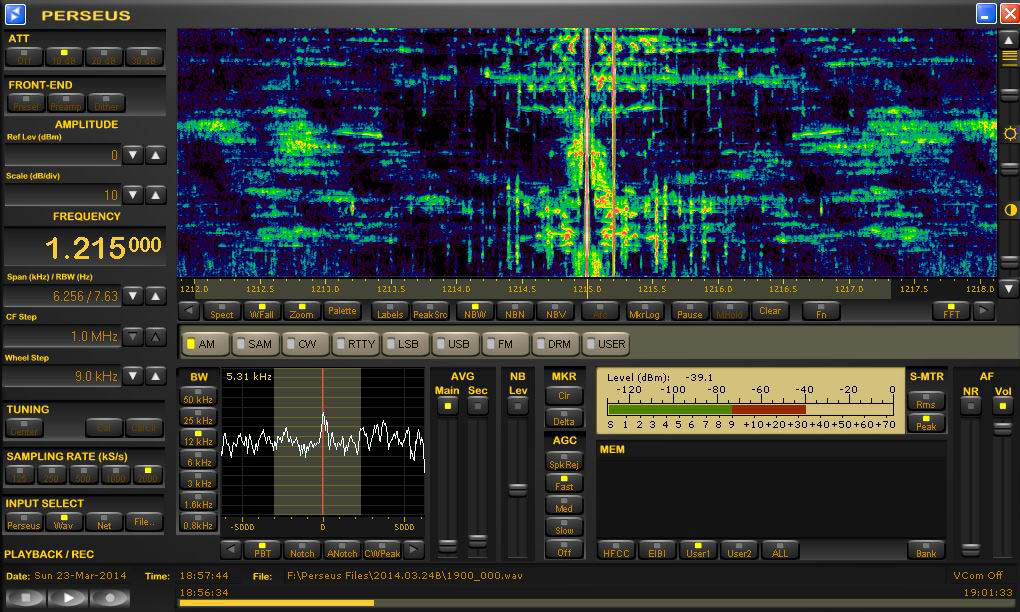The width and height of the screenshot is (1020, 612).
Task: Move filter passband right with CWPeak-side arrow
Action: click(x=414, y=550)
